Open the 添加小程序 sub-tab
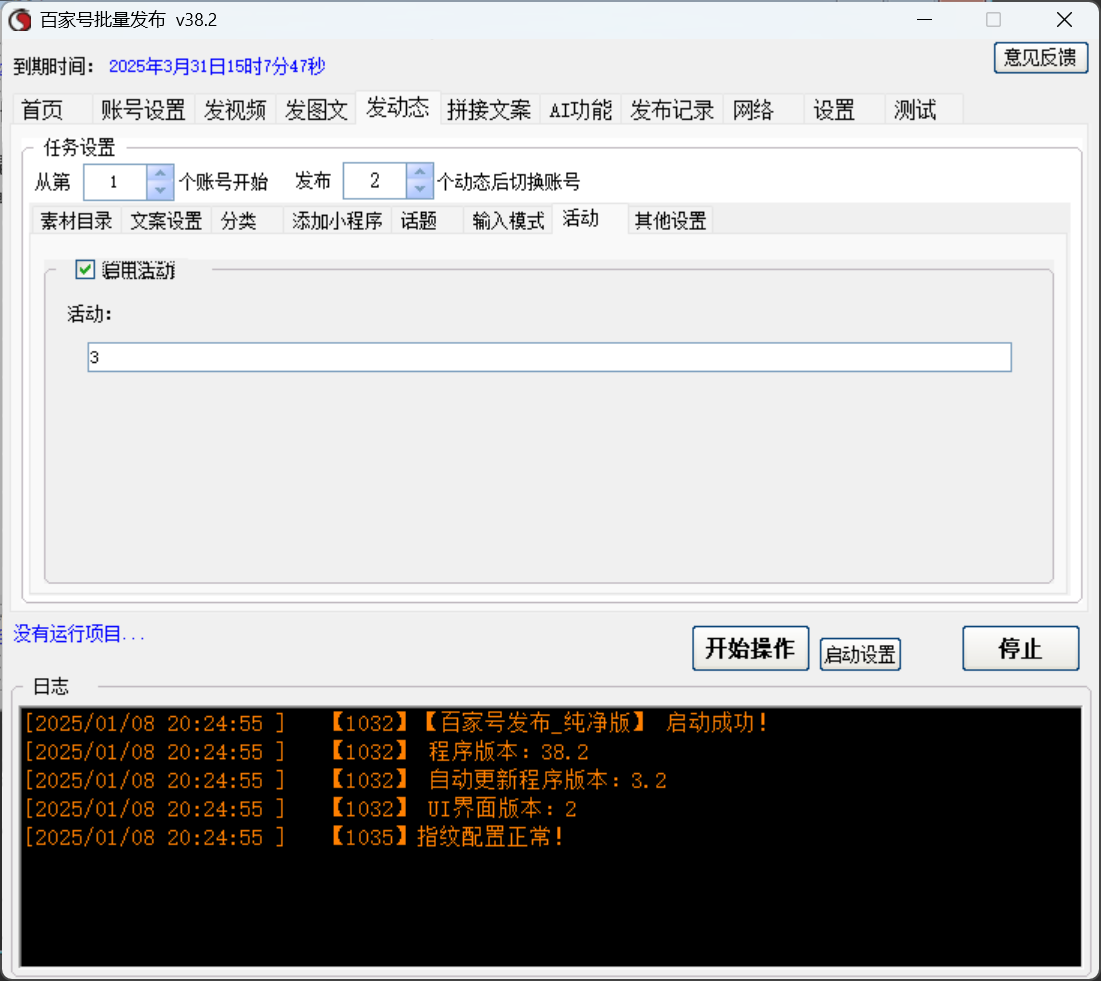The image size is (1101, 981). [x=337, y=220]
